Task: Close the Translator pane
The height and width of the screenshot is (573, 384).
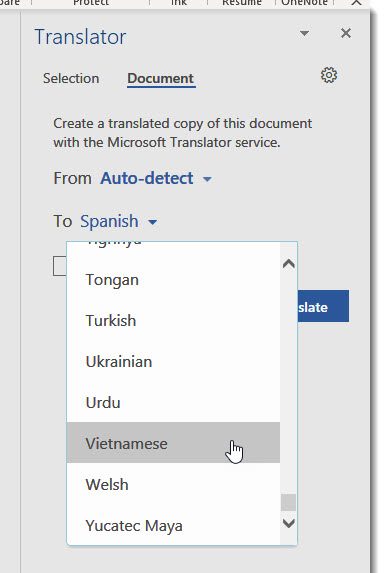Action: coord(346,33)
